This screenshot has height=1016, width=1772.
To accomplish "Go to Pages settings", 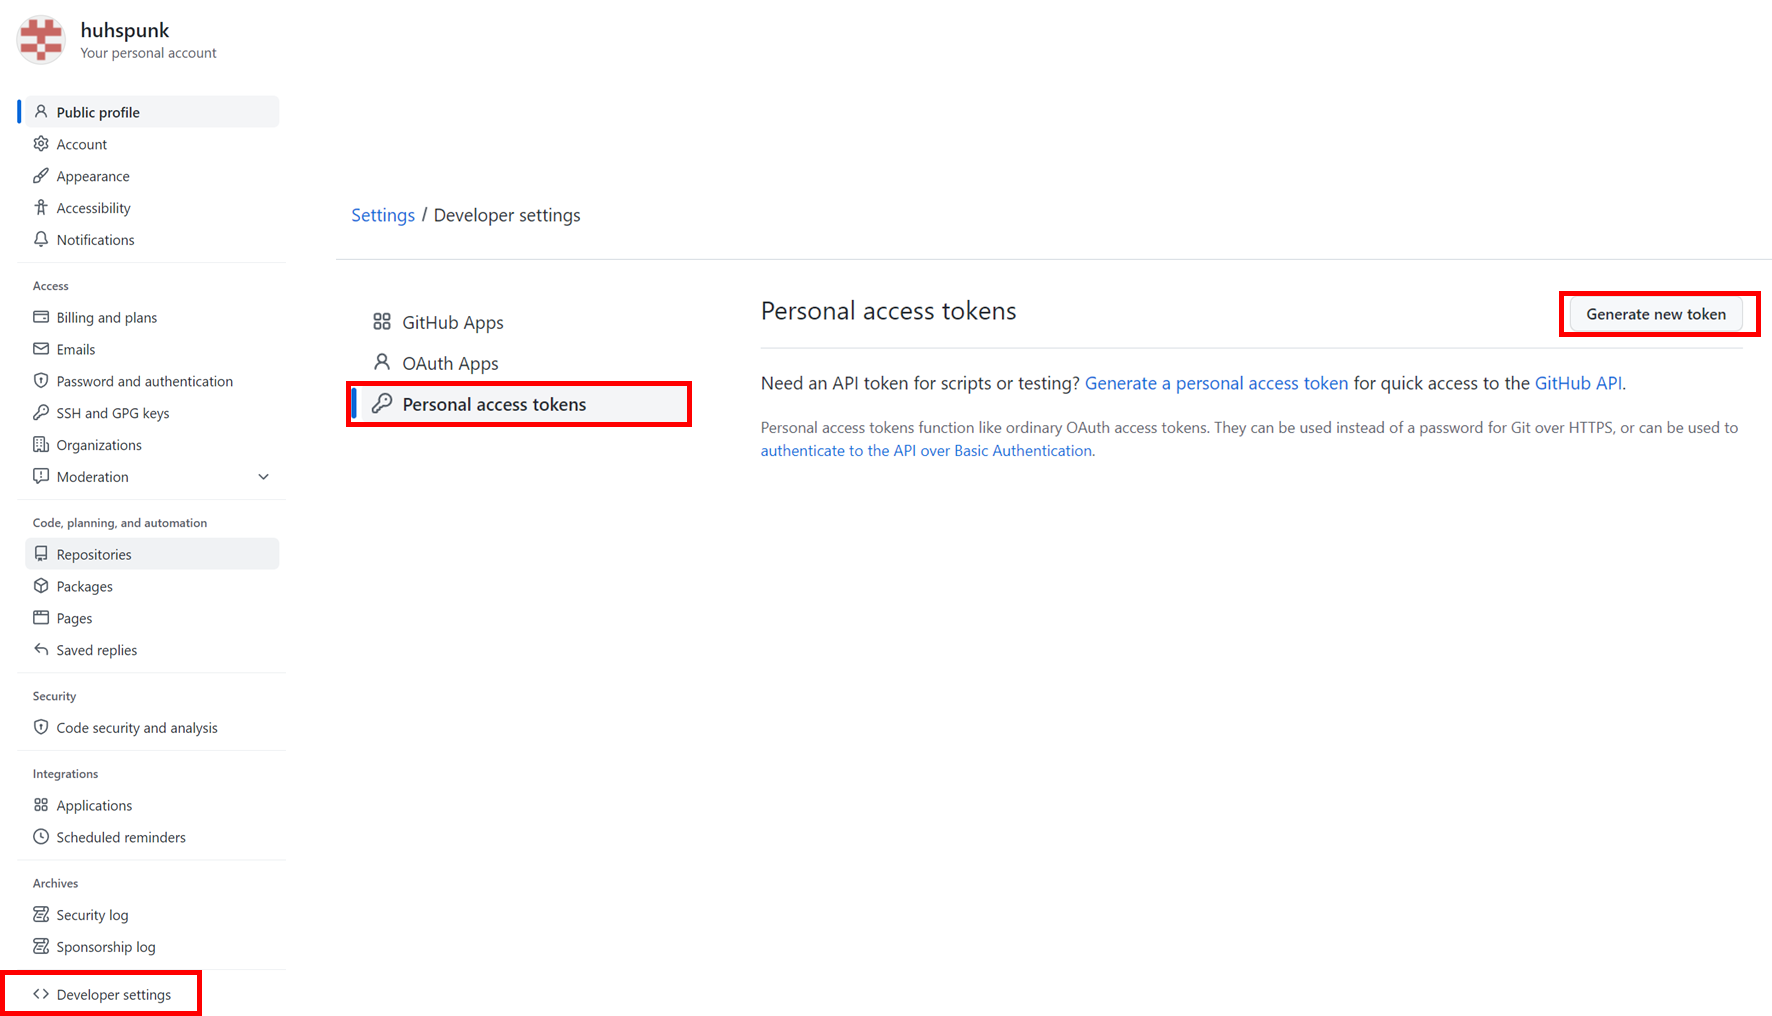I will 152,618.
